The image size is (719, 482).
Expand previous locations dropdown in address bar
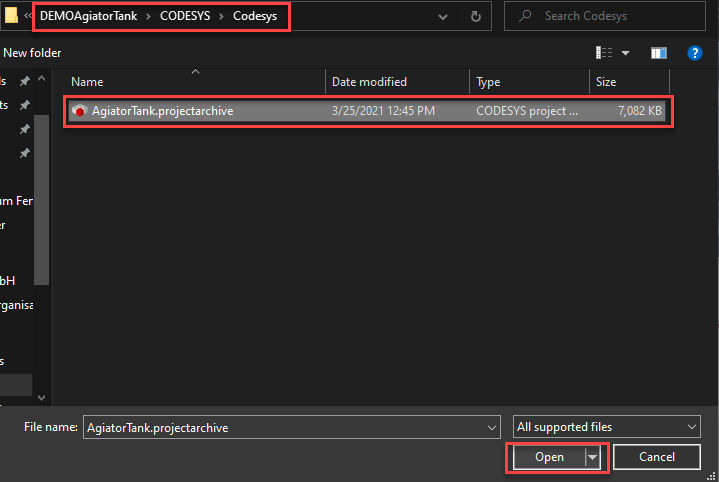point(442,17)
